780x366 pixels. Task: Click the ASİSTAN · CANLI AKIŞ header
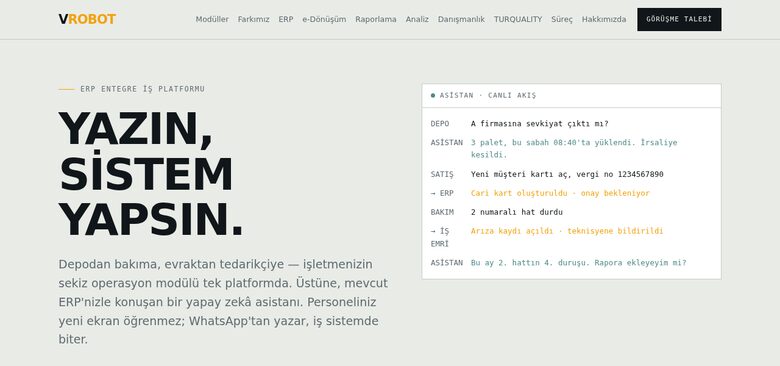tap(488, 95)
